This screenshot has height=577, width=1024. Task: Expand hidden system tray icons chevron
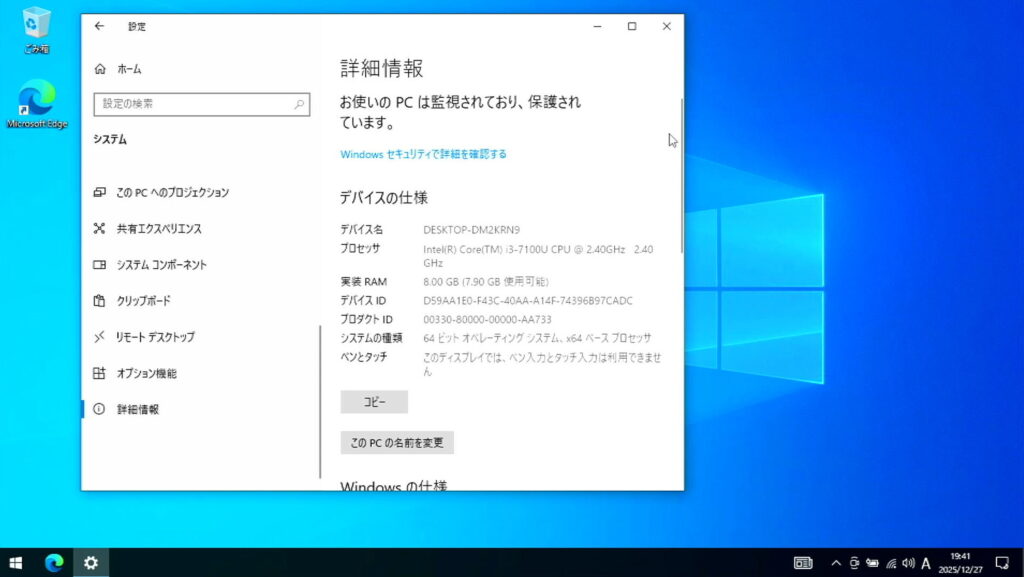[x=836, y=563]
